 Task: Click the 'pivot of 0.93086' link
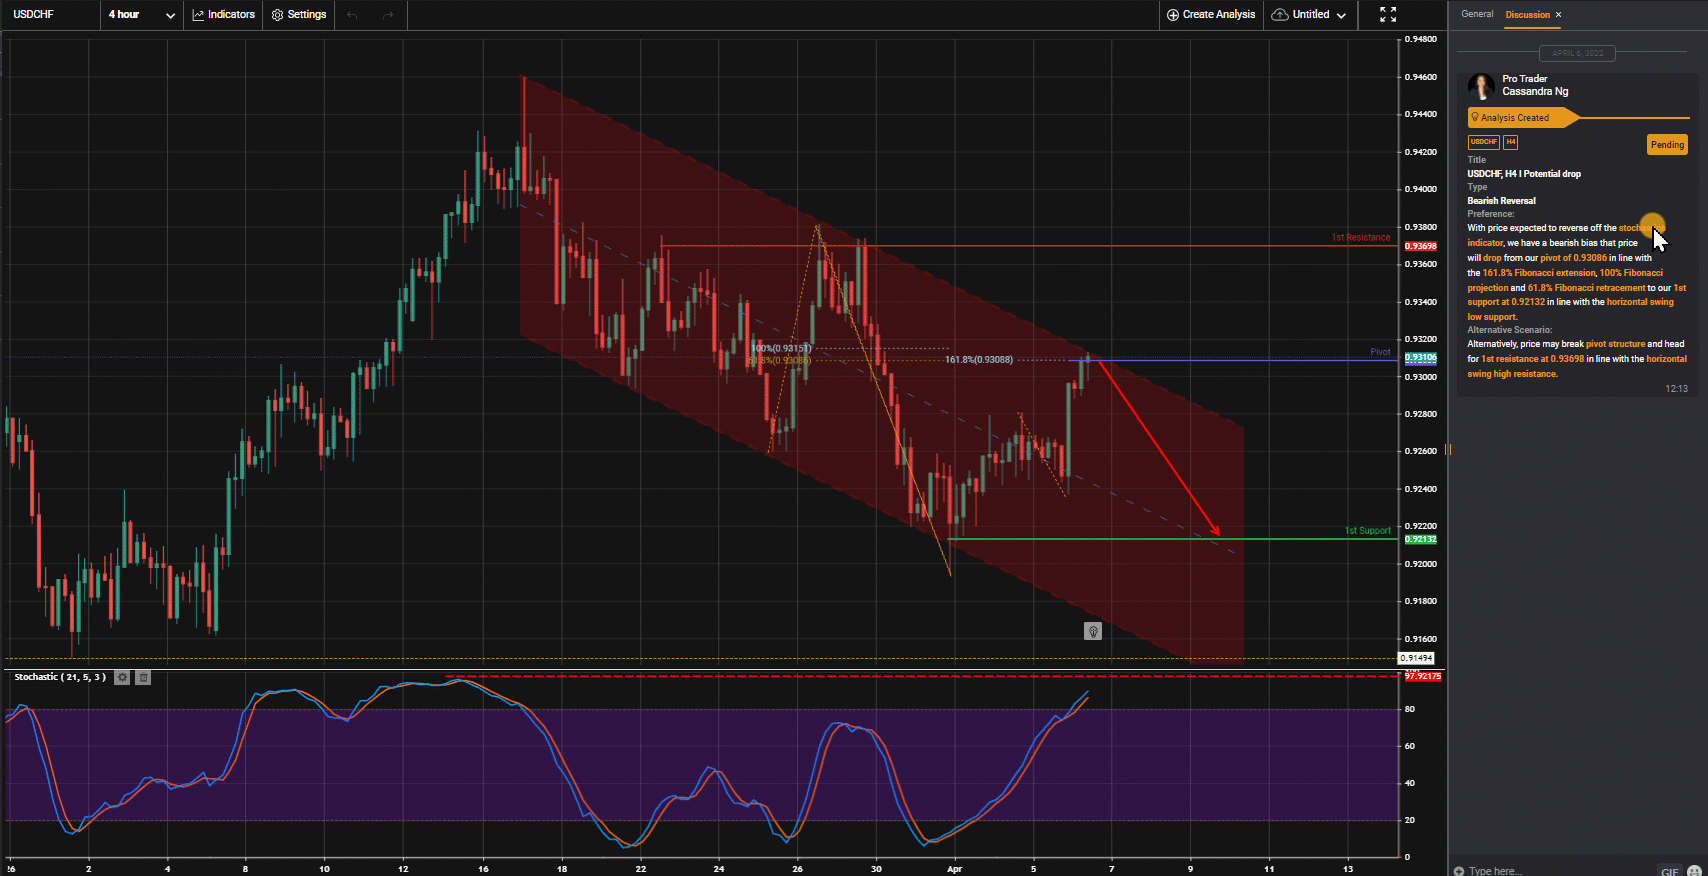(x=1573, y=258)
